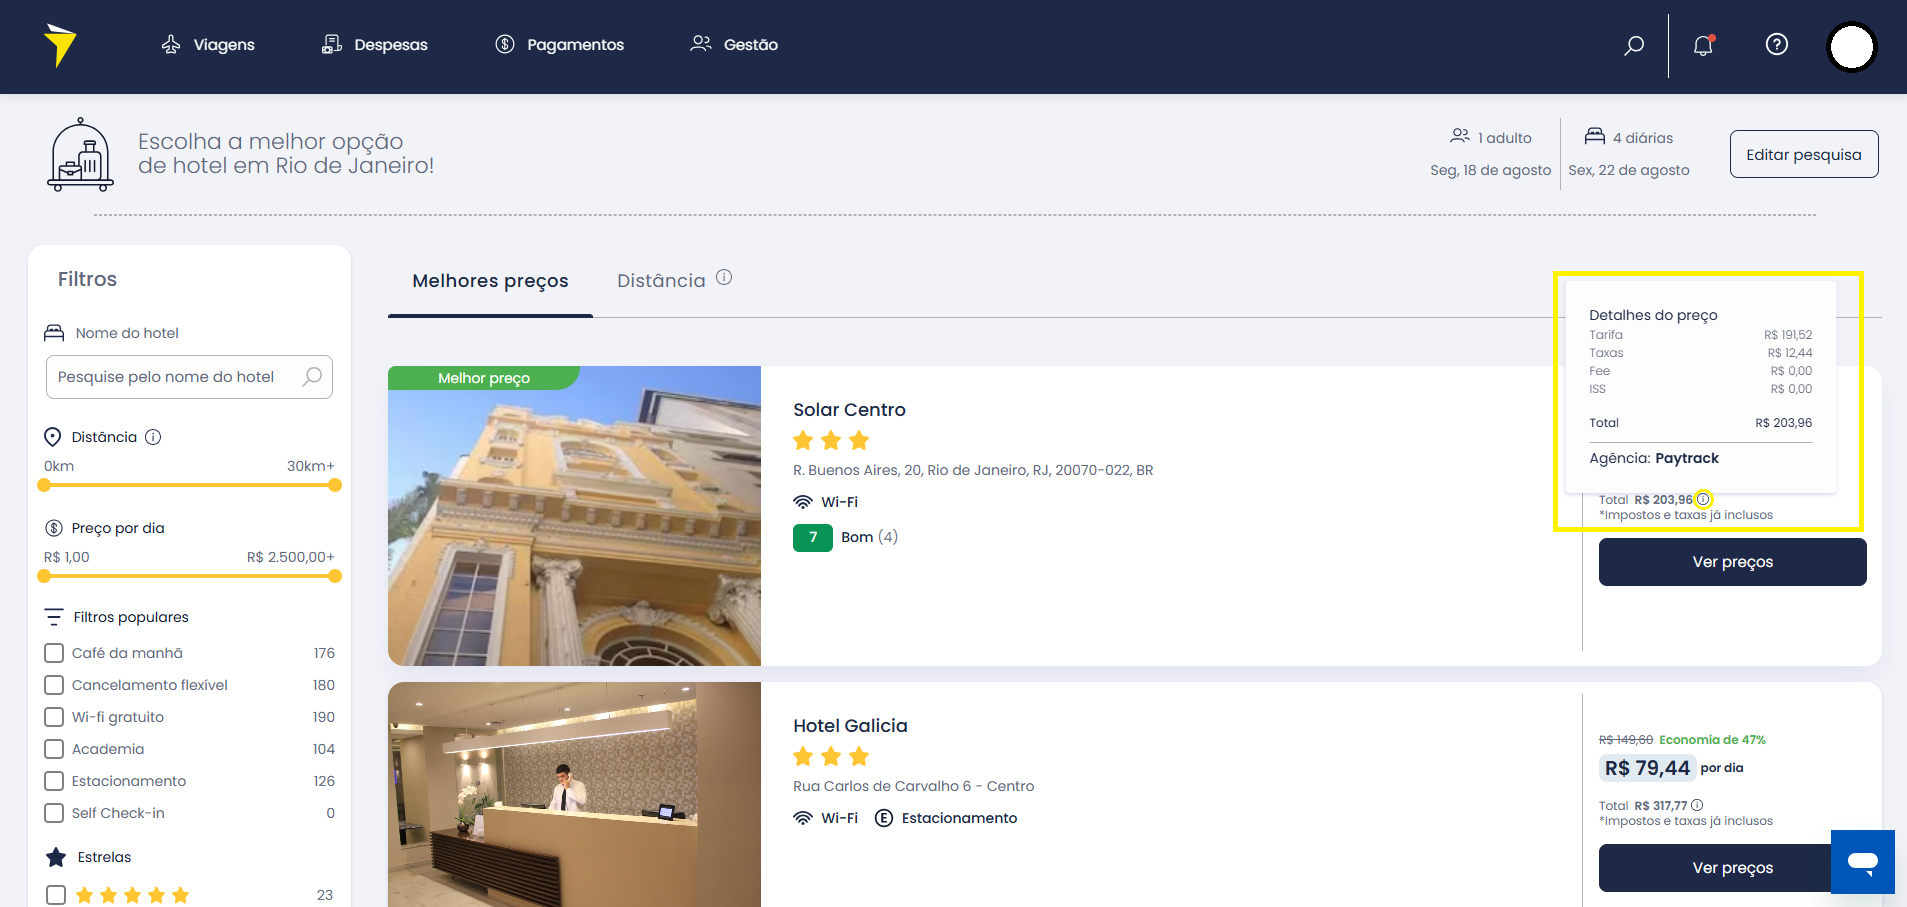Screen dimensions: 1907x907
Task: Click the Paytrack yellow logo
Action: pos(60,45)
